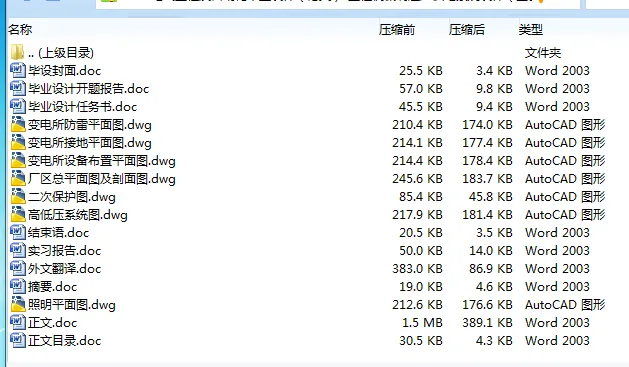Click the 212.6 KB size of 照明平面图.dwg

pos(417,305)
